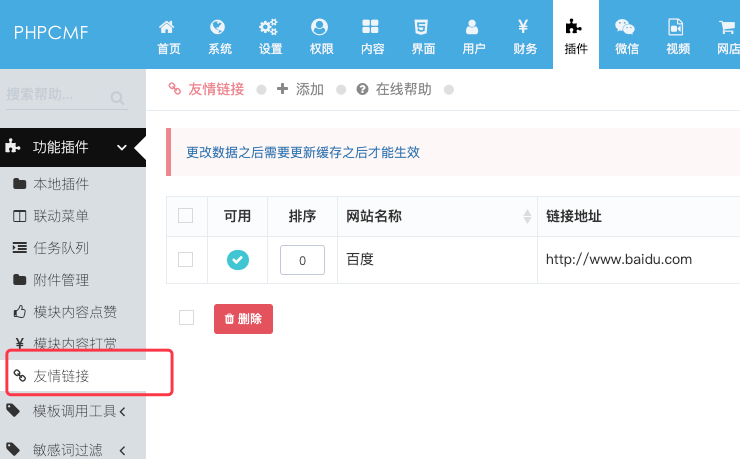Screen dimensions: 740x459
Task: Click the folder icon beside 附件管理
Action: (x=19, y=280)
